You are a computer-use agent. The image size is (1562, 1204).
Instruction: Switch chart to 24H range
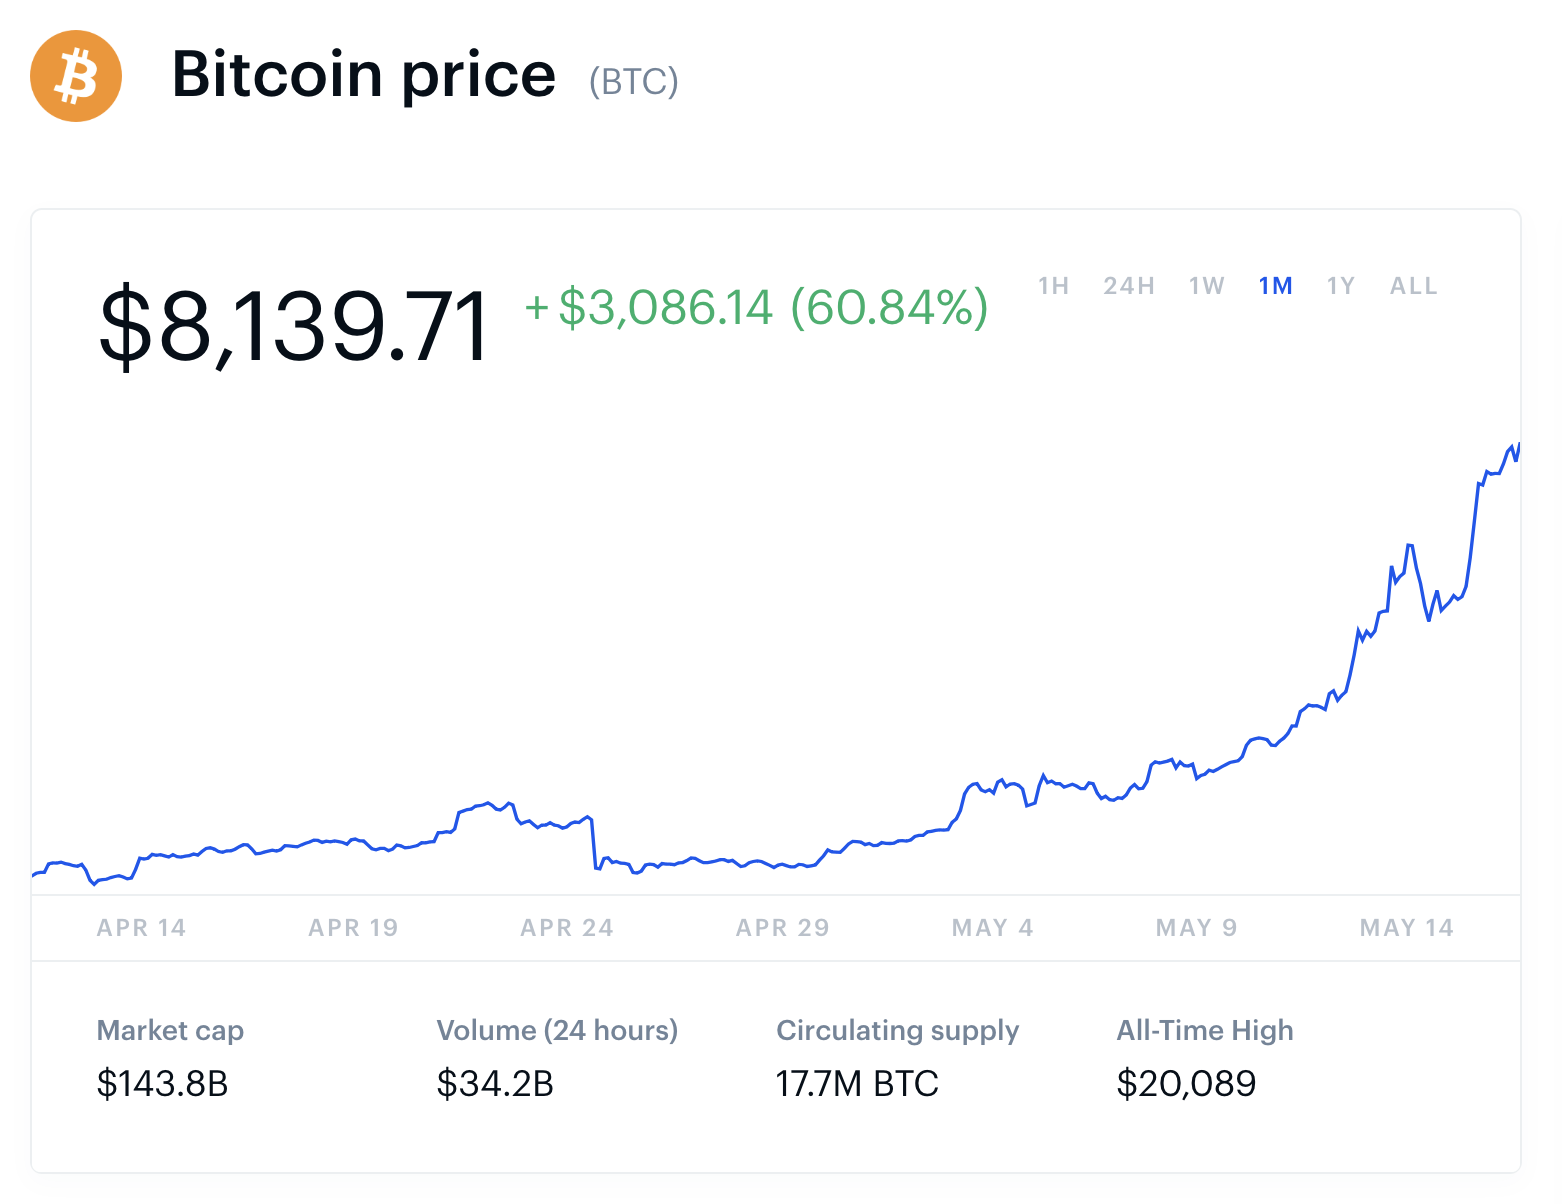[x=1129, y=286]
